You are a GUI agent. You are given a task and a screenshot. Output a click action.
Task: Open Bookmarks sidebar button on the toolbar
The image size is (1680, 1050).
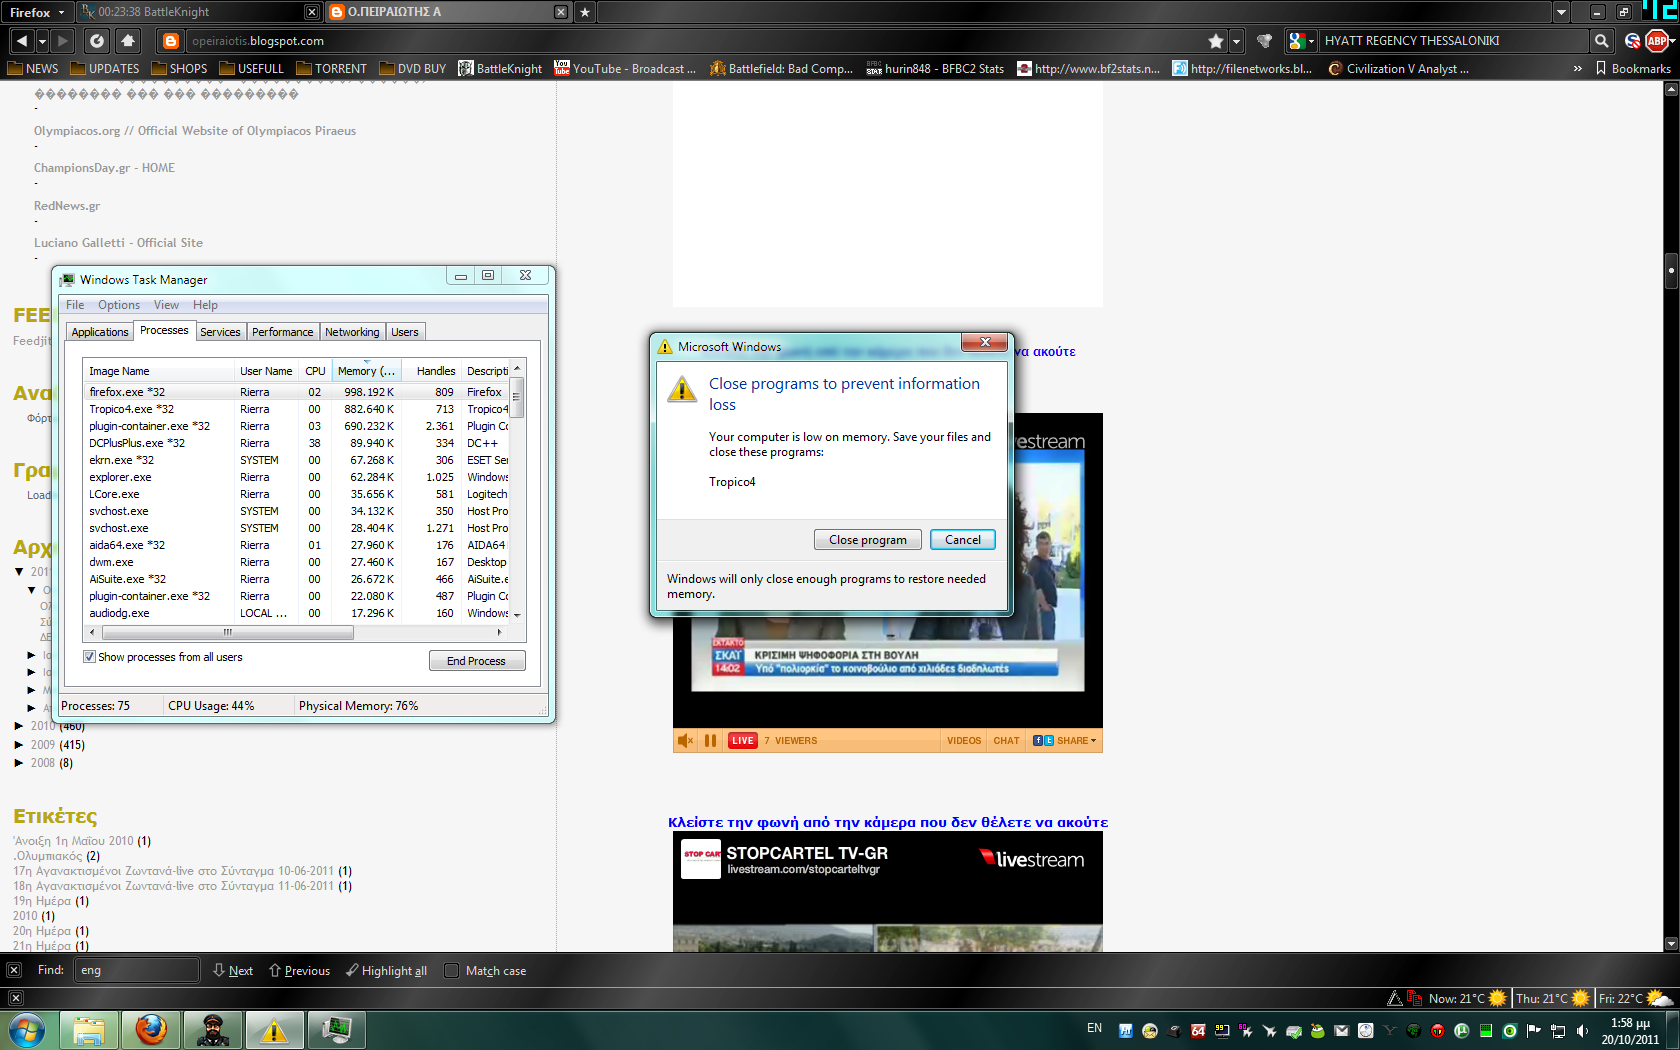coord(1632,69)
